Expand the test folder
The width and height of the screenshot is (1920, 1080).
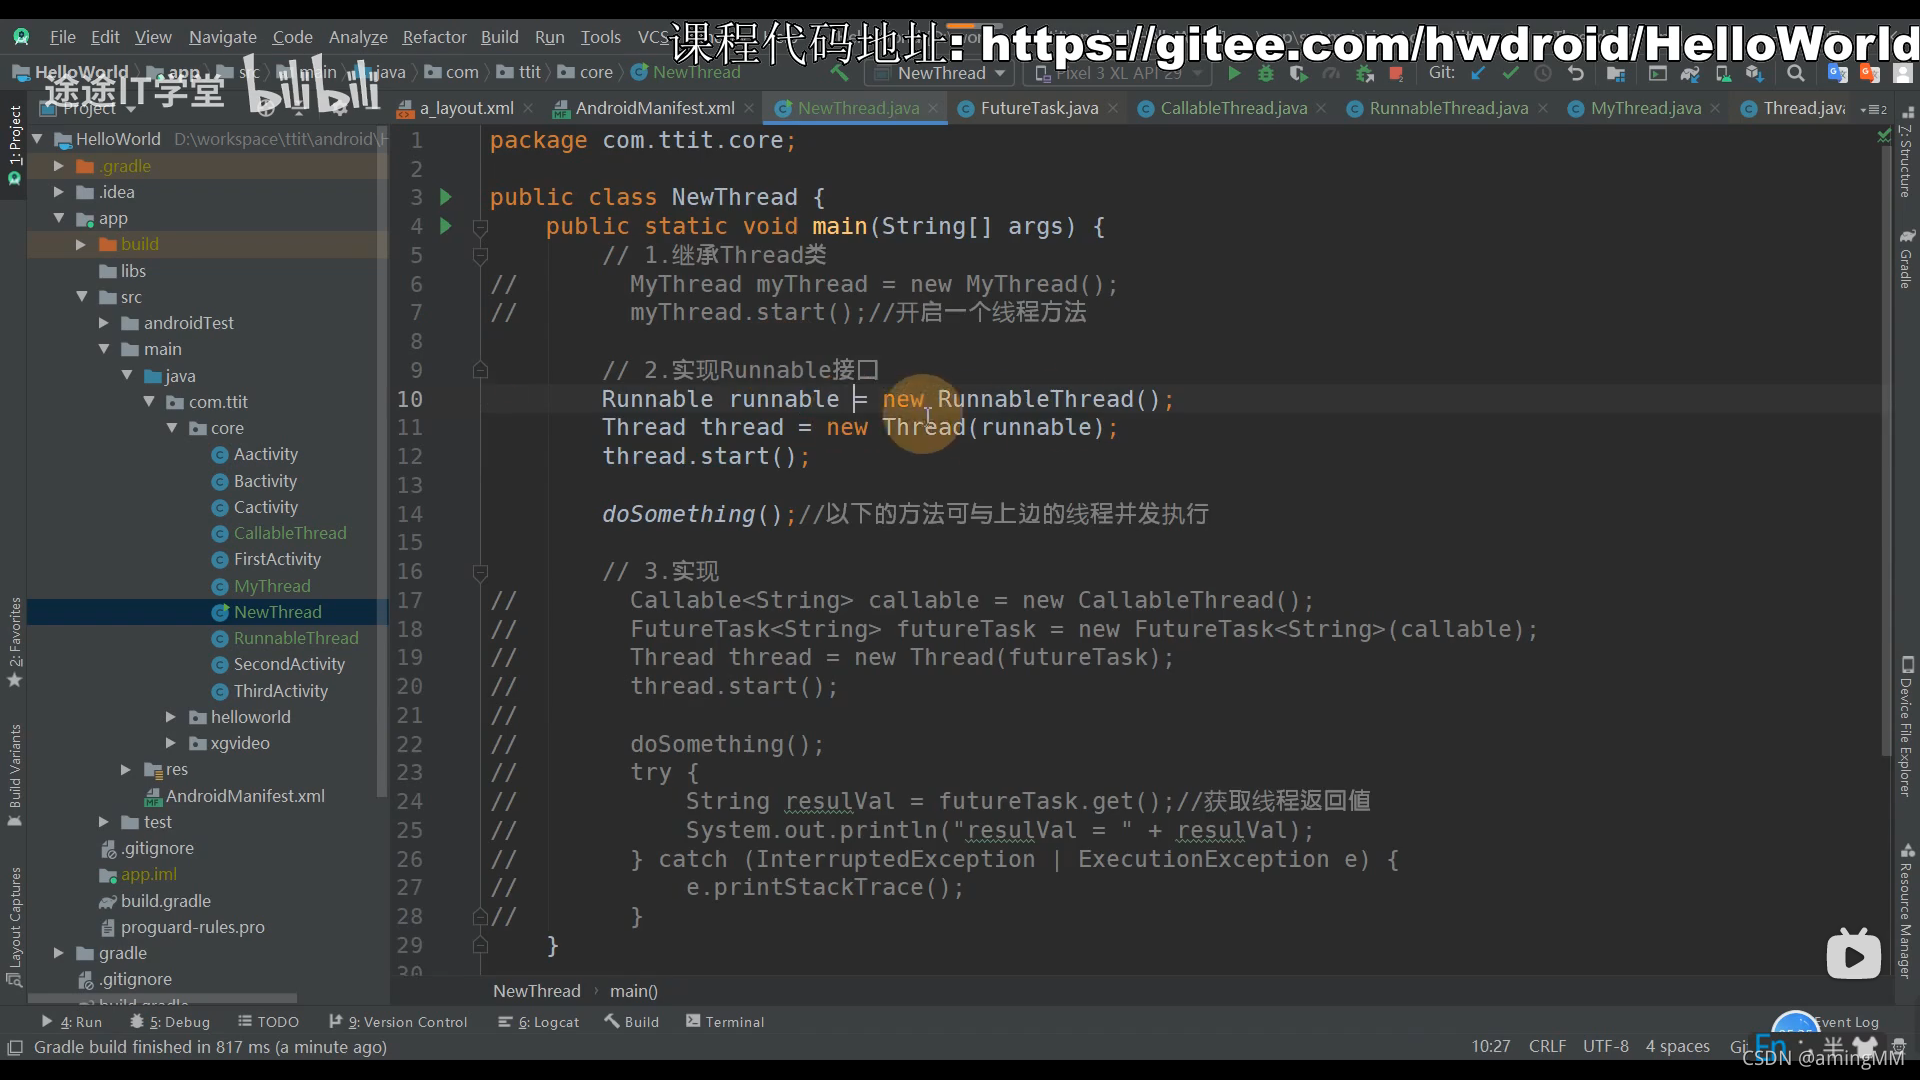104,822
